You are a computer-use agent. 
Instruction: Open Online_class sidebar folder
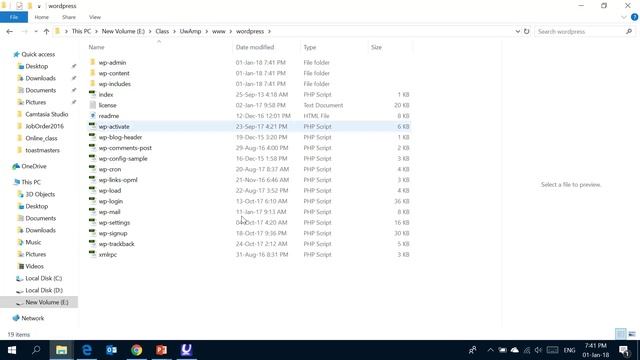point(41,138)
